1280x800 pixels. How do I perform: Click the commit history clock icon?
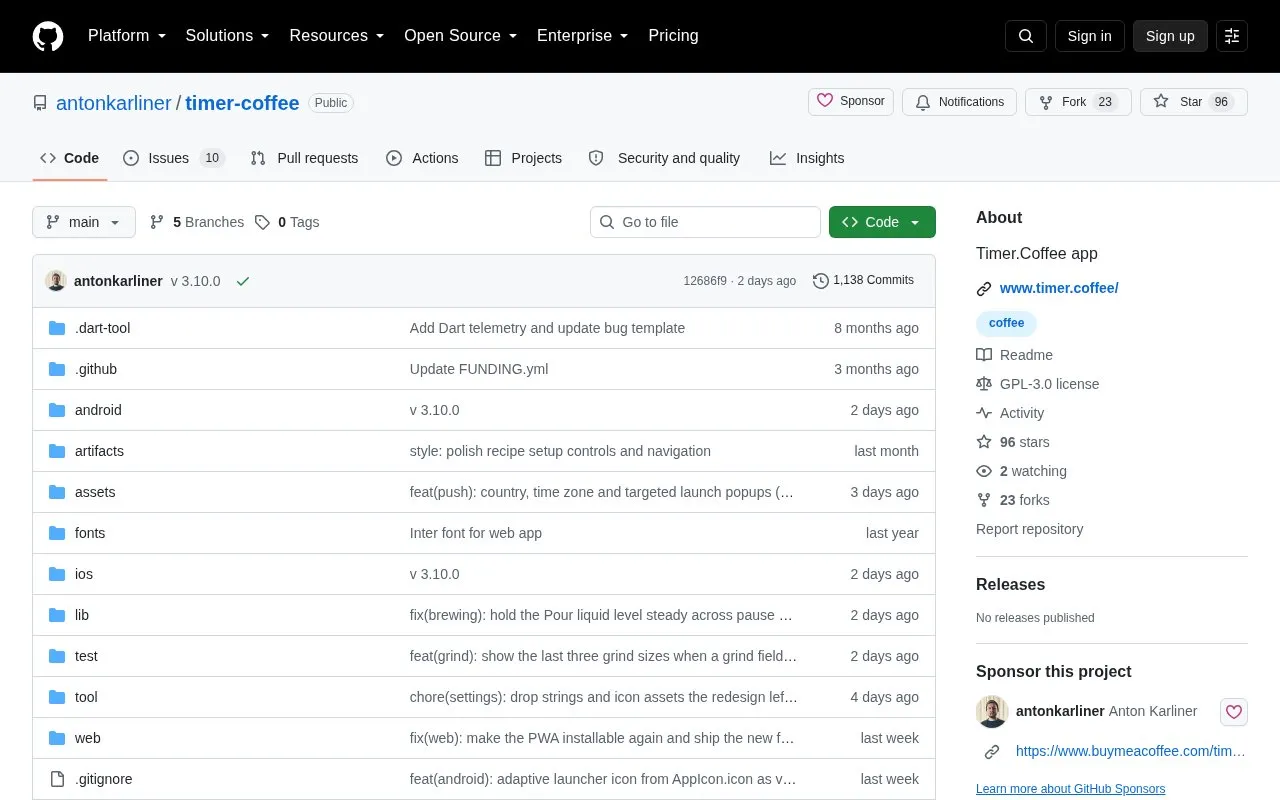(x=821, y=281)
